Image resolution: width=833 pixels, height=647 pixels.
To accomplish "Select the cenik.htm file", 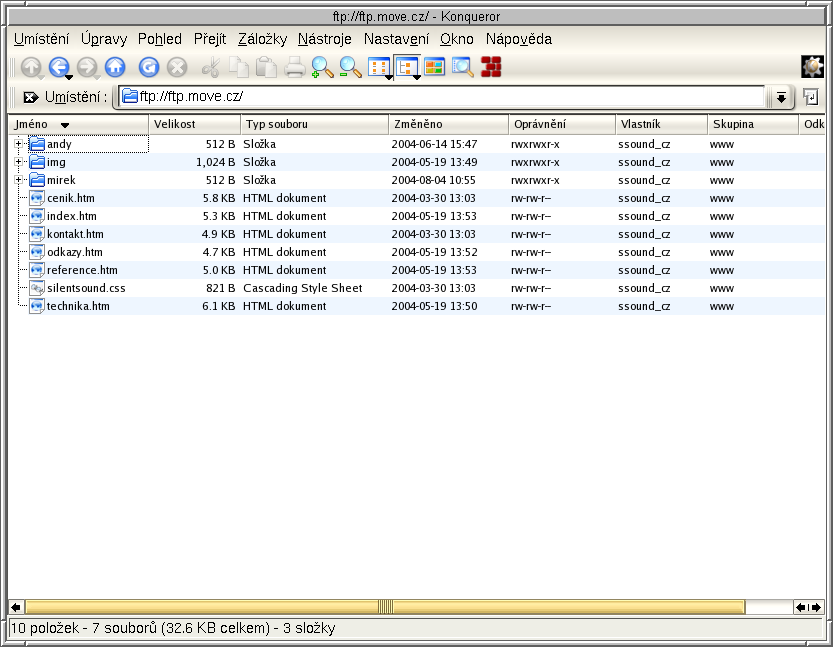I will click(x=71, y=198).
